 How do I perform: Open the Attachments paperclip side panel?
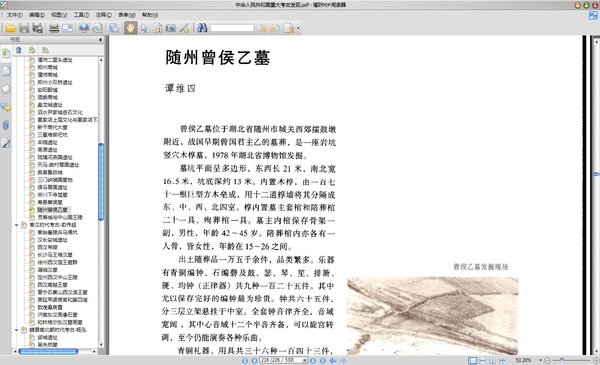pos(6,125)
